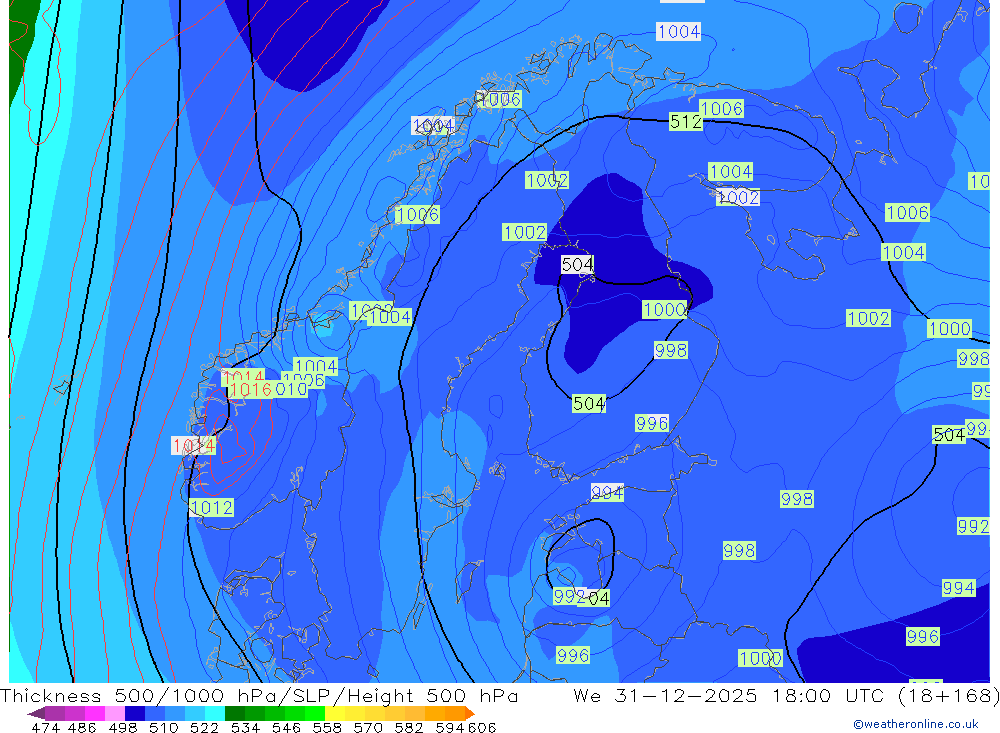Click the white-background 504 contour label
This screenshot has width=1000, height=733.
click(x=578, y=264)
